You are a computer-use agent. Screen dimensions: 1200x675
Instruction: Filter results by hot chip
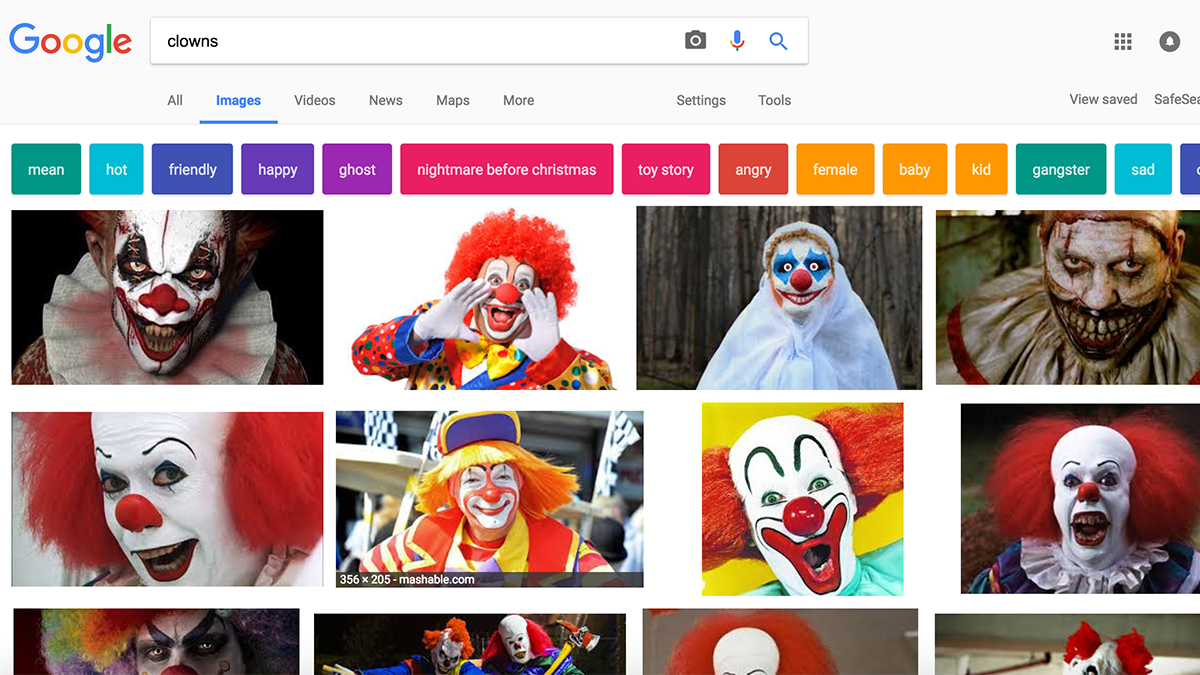point(117,169)
